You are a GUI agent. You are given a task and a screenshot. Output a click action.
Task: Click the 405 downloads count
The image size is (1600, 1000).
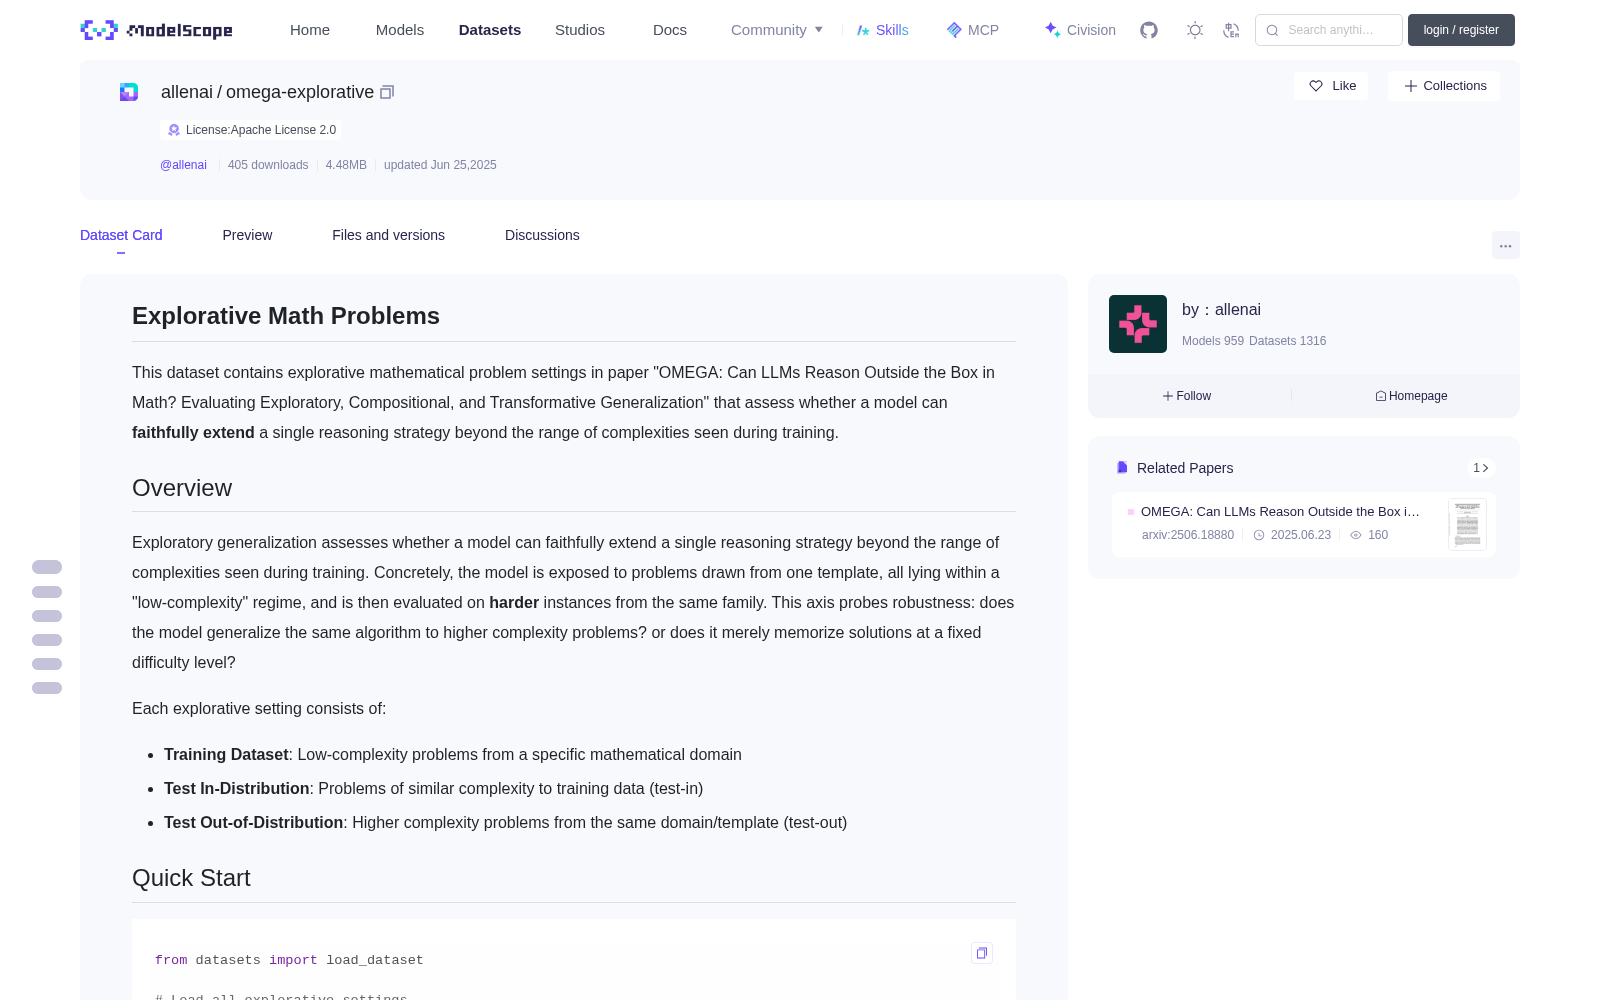(268, 165)
